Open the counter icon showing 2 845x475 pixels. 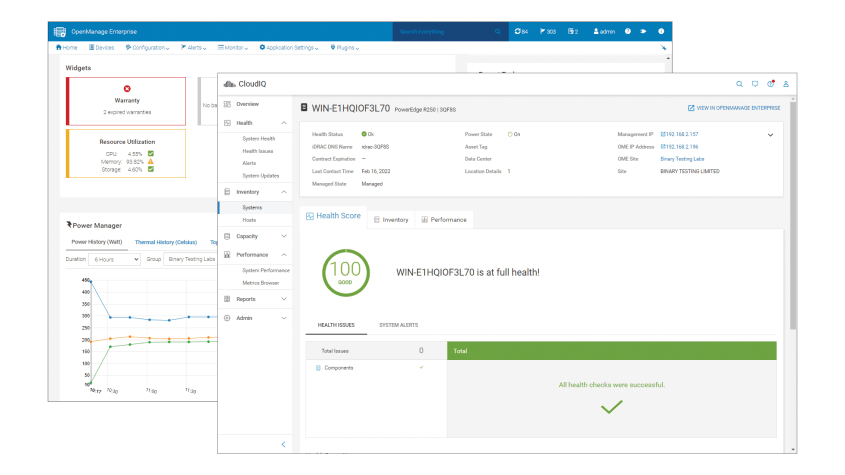click(573, 32)
